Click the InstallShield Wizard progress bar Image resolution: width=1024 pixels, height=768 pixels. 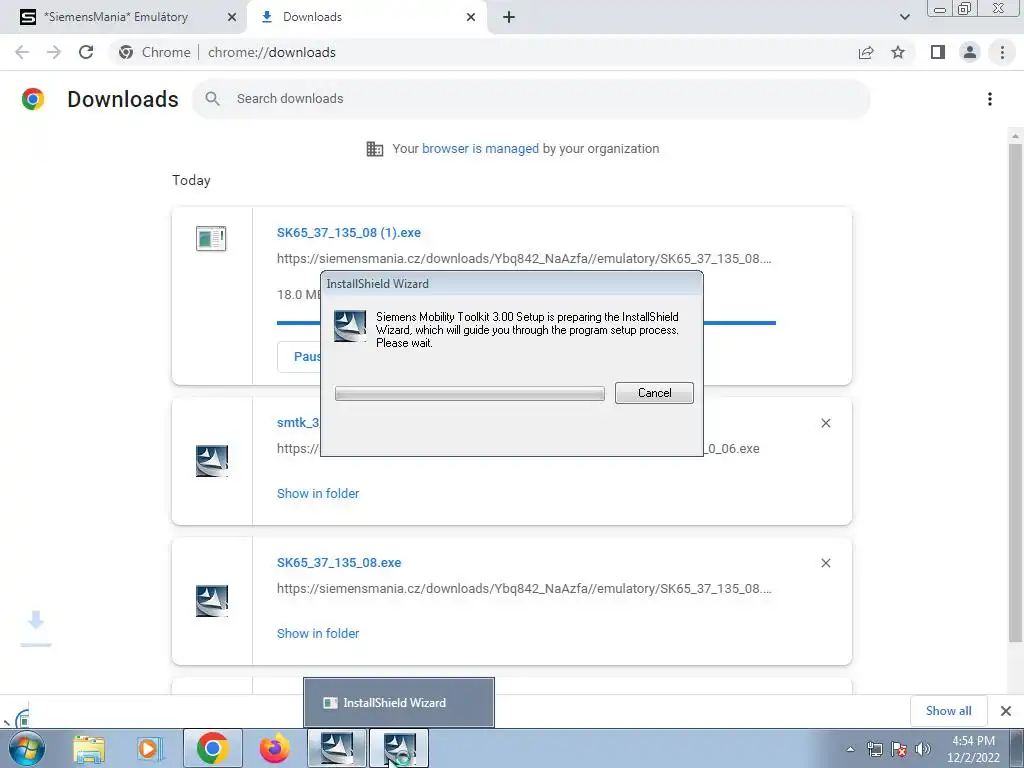pyautogui.click(x=470, y=393)
